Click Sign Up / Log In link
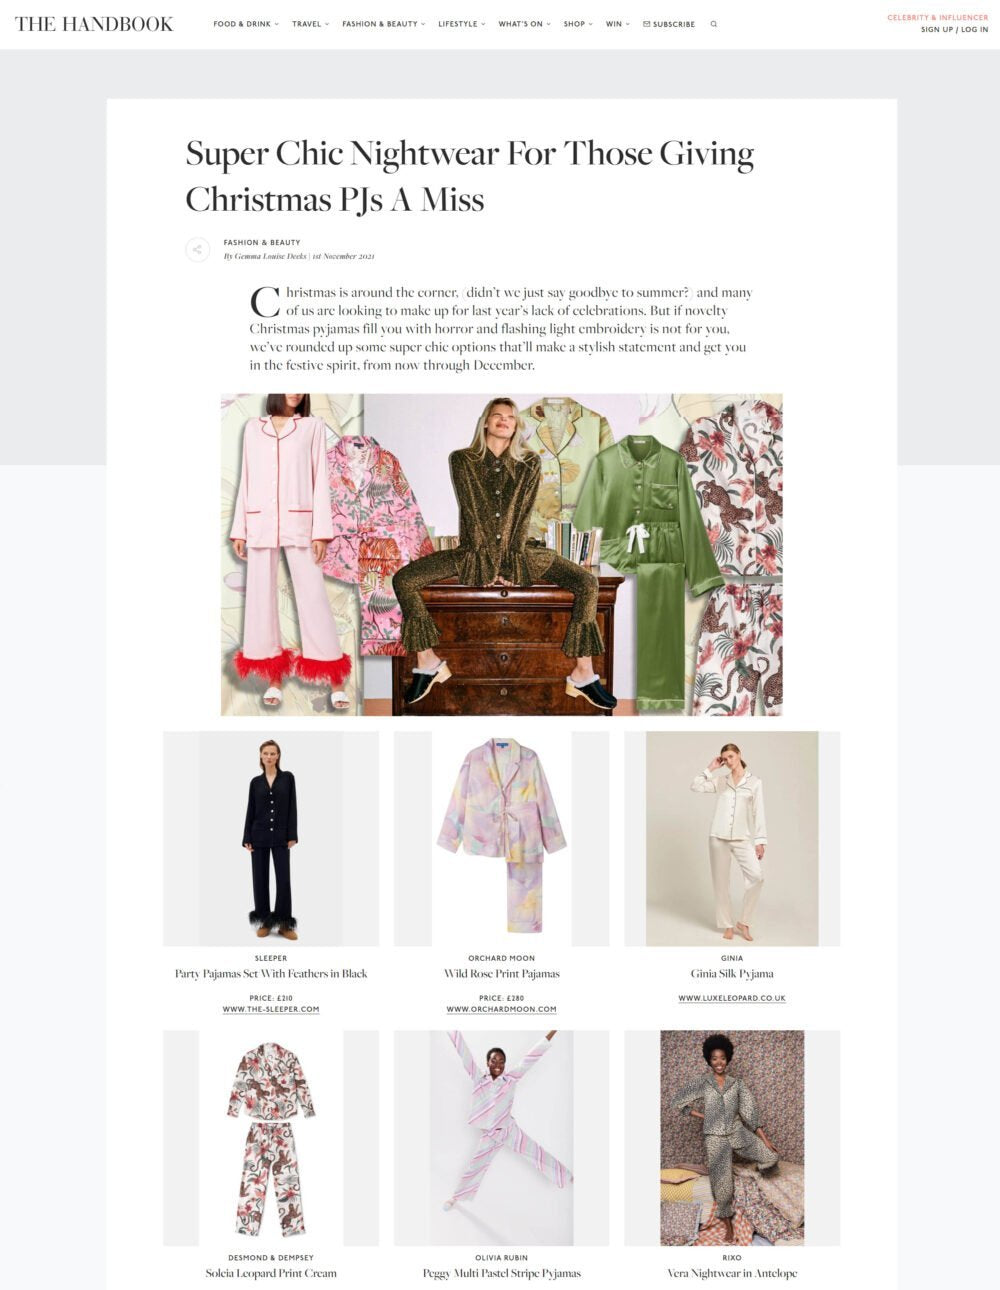 coord(954,30)
